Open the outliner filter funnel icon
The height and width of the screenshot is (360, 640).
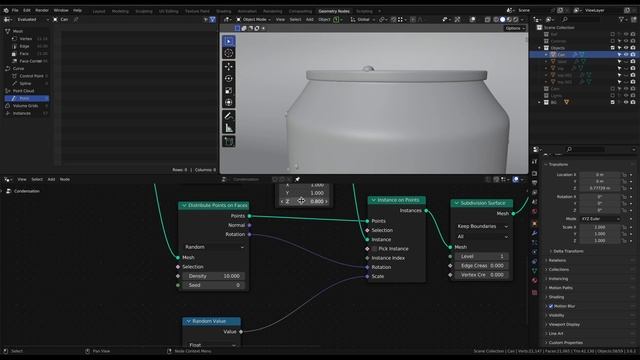pyautogui.click(x=622, y=19)
